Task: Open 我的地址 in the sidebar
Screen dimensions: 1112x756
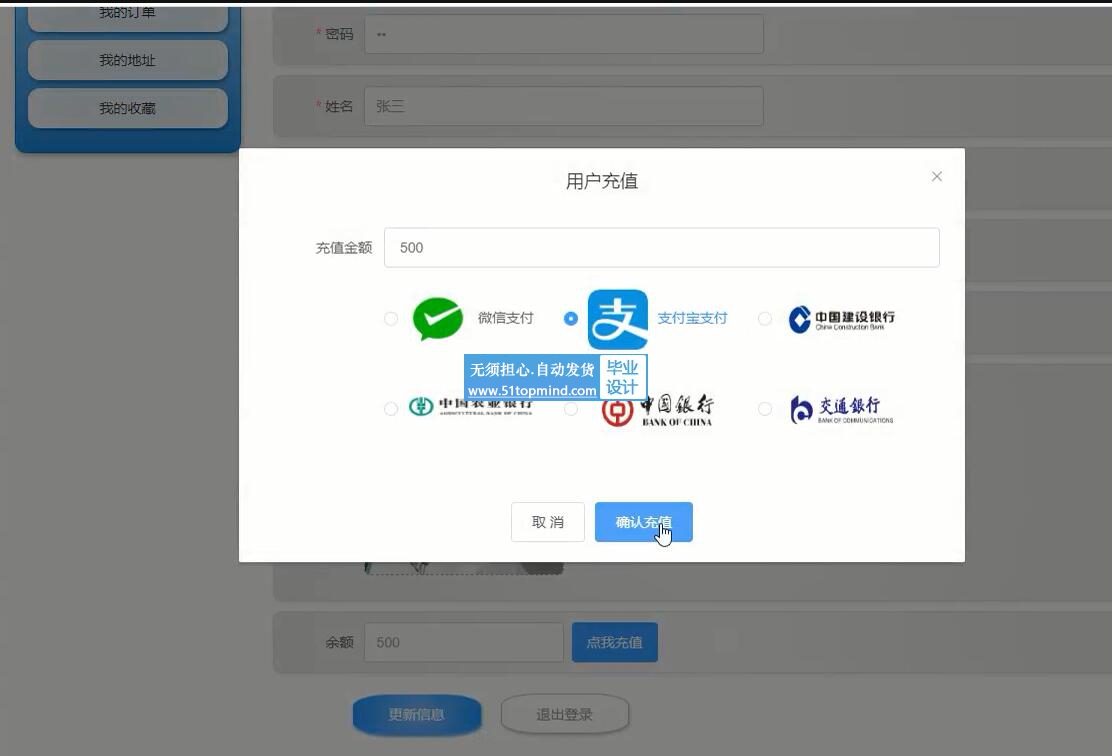Action: 128,60
